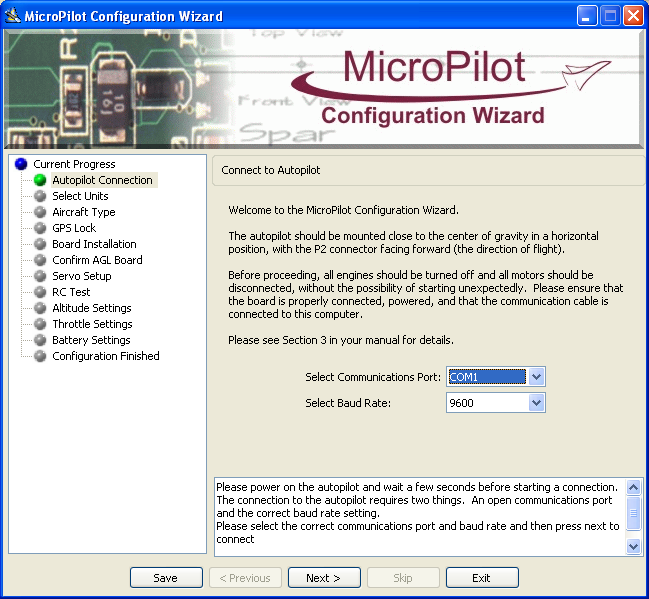Click the MicroPilot title bar app icon
The width and height of the screenshot is (649, 599).
pos(12,16)
